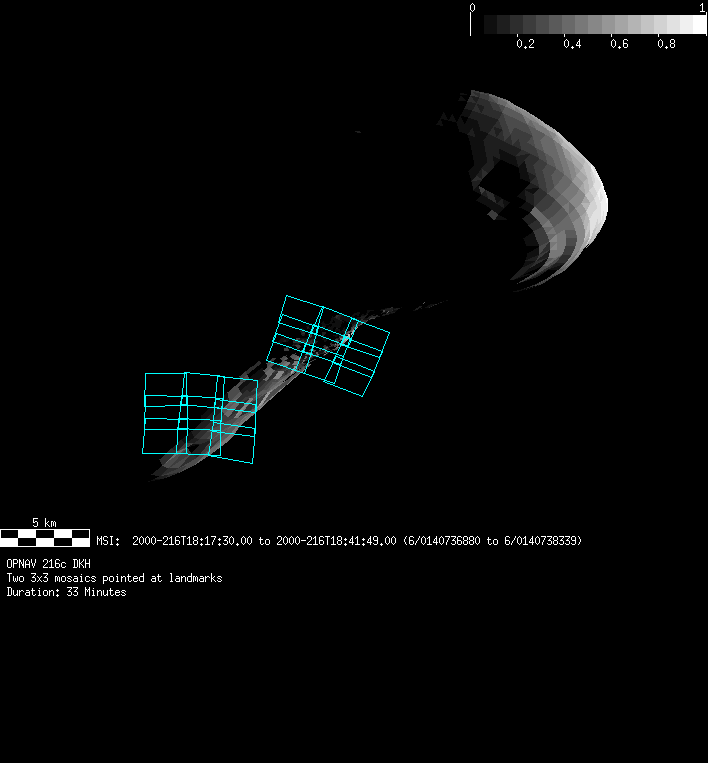Pick the 0.8 tick label on the legend
The image size is (708, 763).
(667, 45)
